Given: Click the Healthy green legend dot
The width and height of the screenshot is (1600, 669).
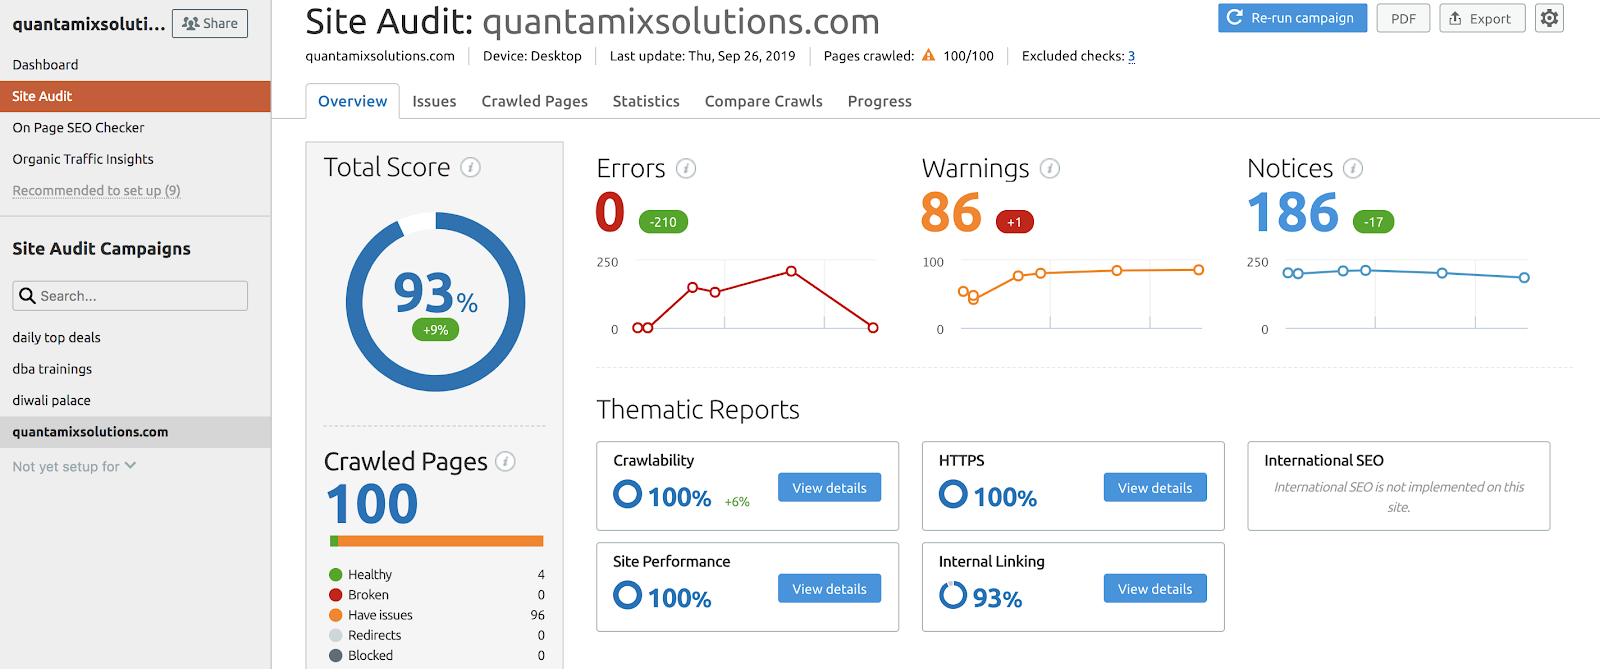Looking at the screenshot, I should tap(336, 575).
